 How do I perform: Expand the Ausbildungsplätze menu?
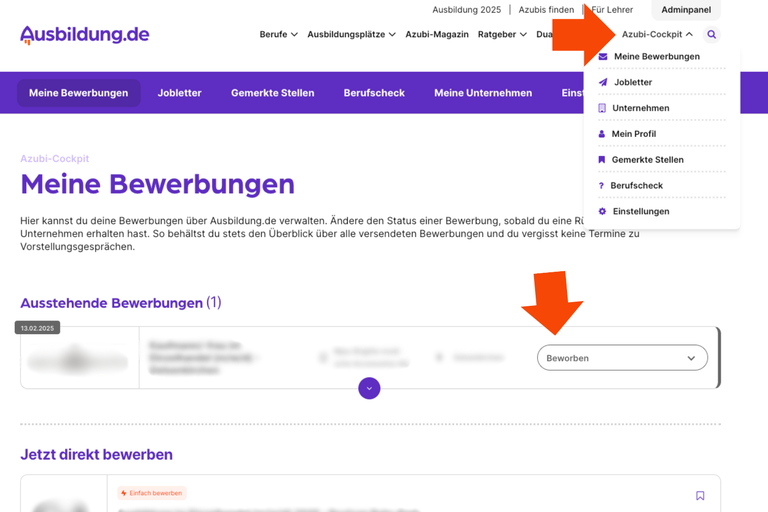coord(351,34)
